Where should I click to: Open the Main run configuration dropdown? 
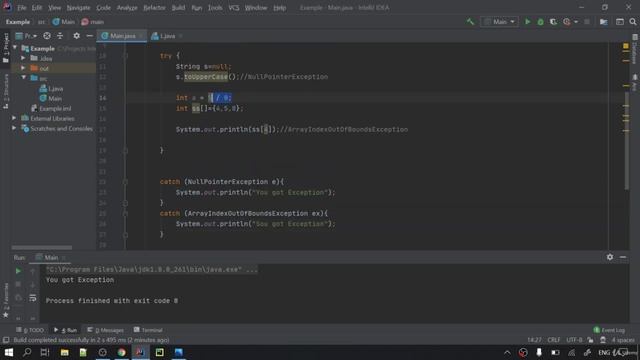[x=500, y=22]
